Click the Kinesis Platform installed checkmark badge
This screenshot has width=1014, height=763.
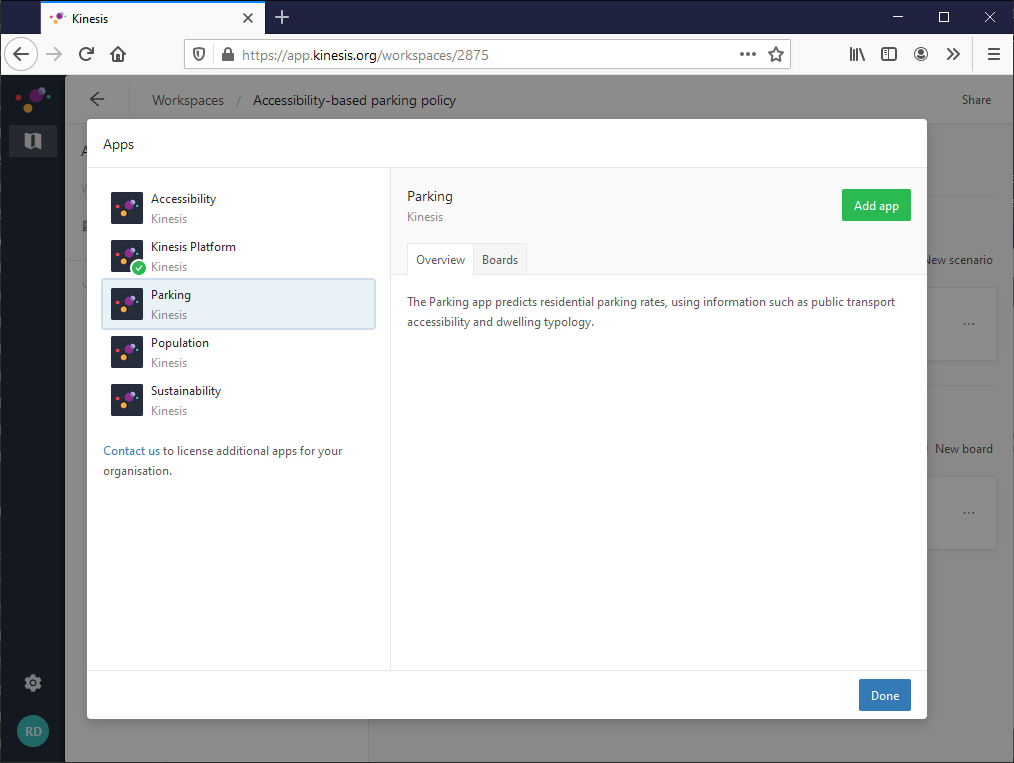138,267
